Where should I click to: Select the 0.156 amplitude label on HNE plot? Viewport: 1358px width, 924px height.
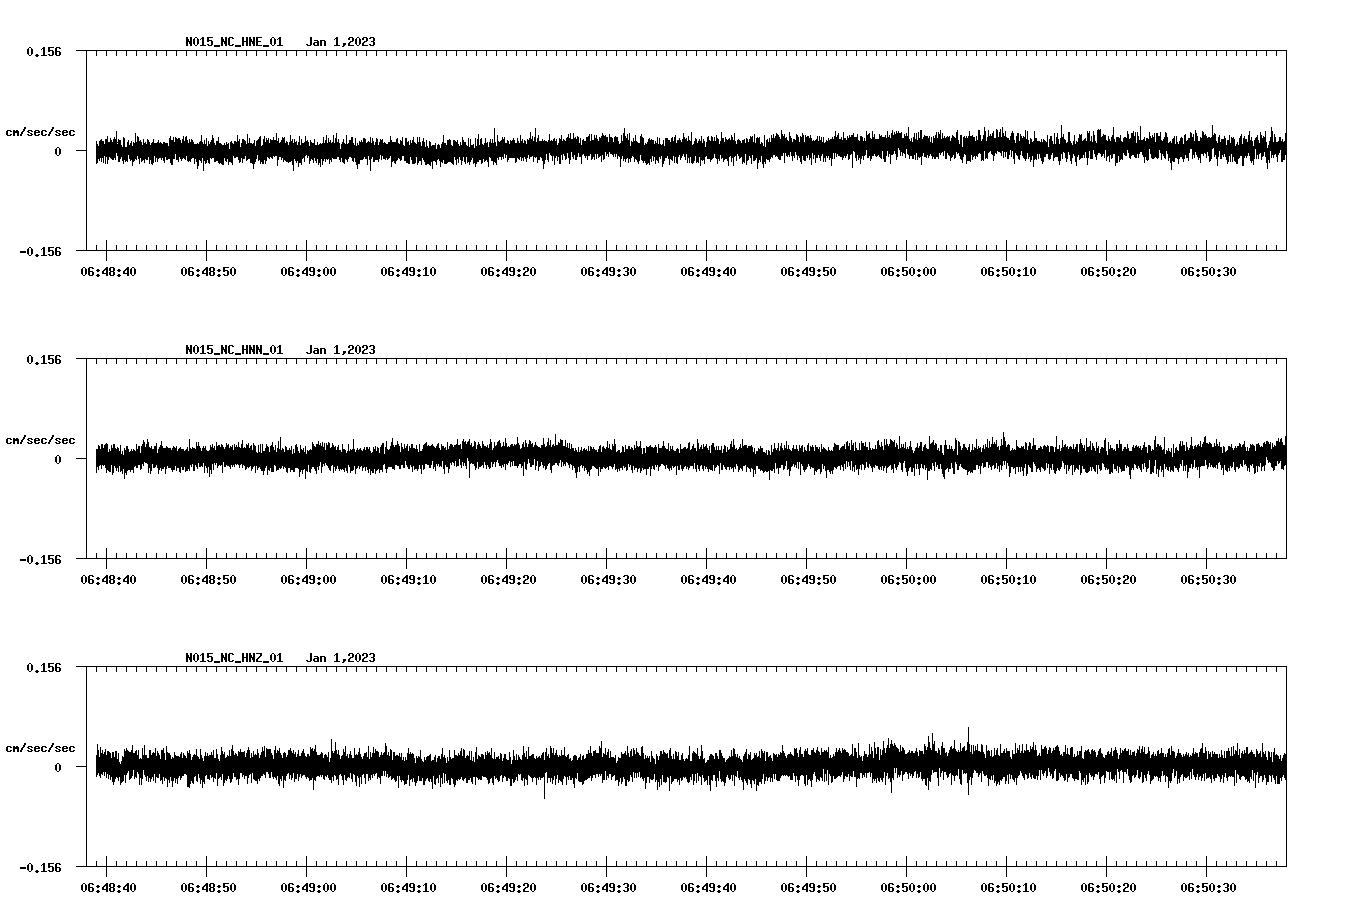(x=44, y=50)
